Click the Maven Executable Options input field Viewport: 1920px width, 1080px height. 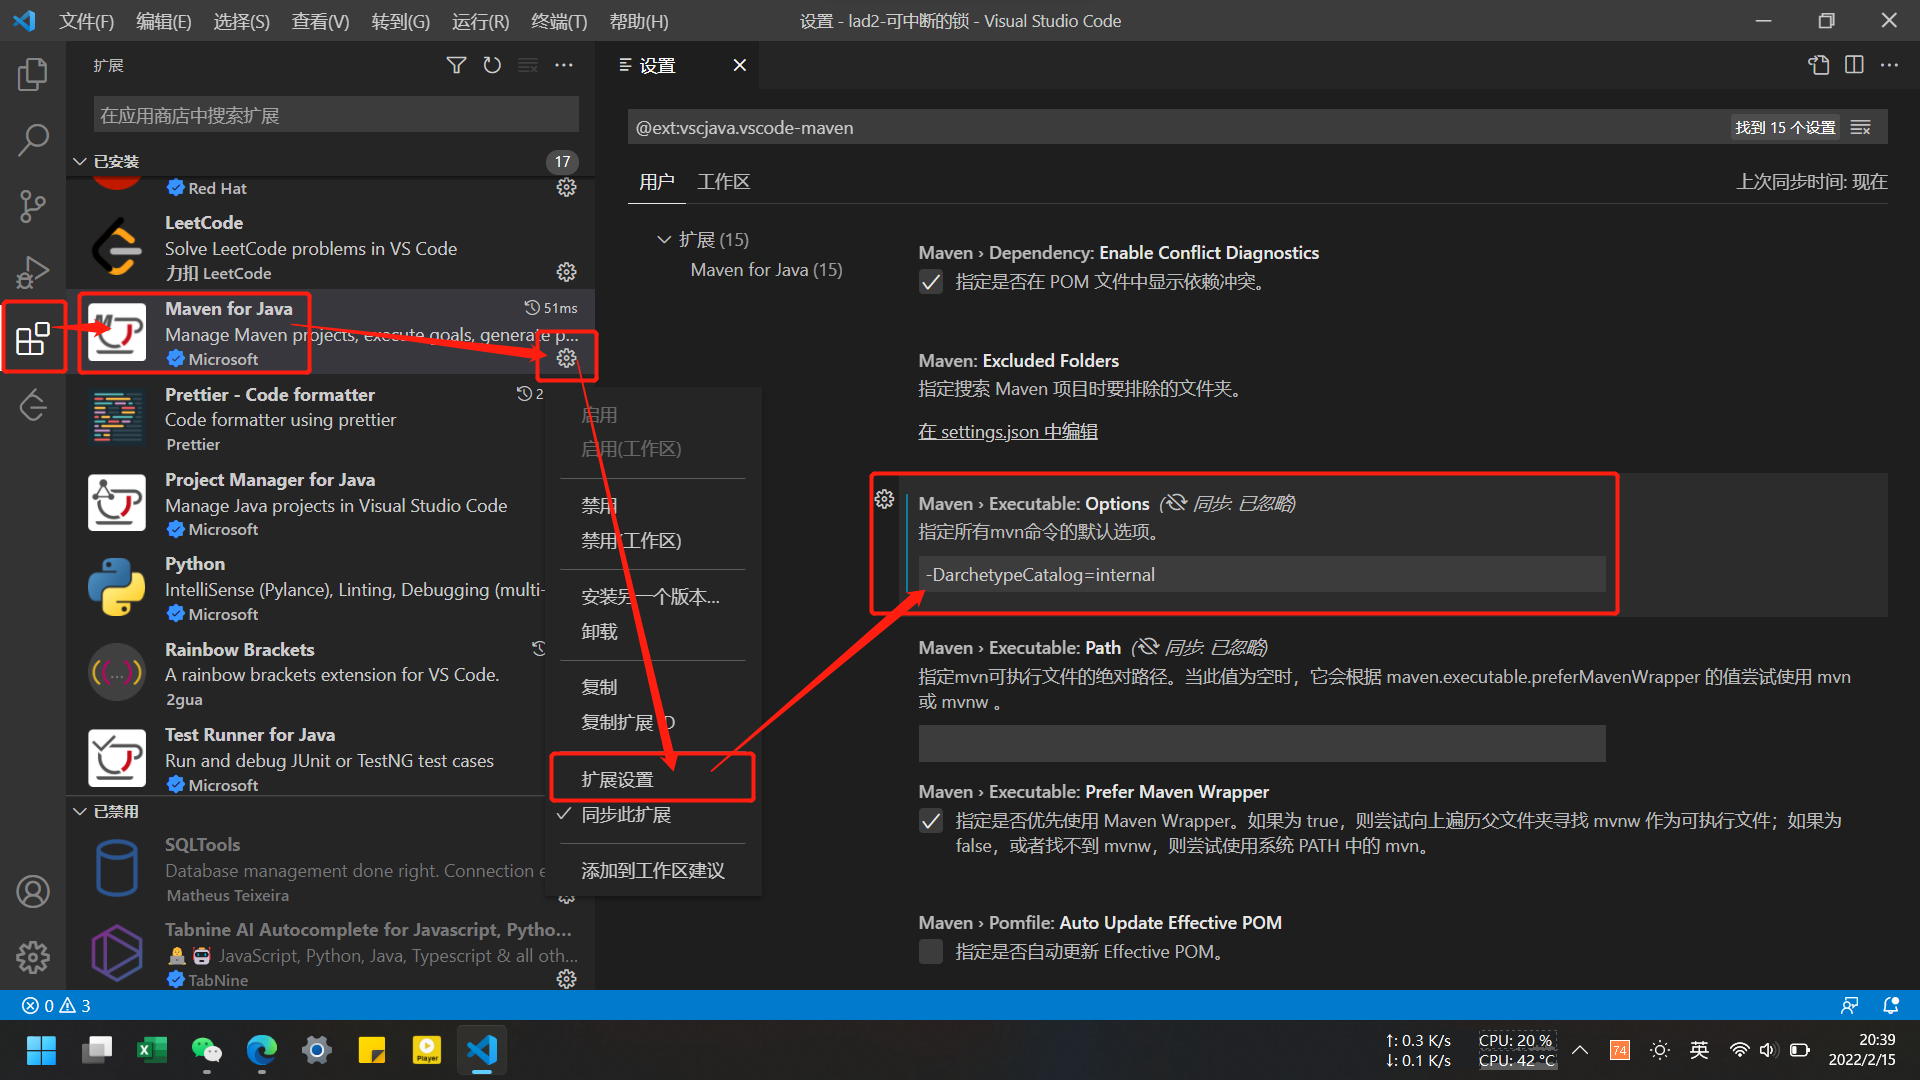coord(1260,574)
